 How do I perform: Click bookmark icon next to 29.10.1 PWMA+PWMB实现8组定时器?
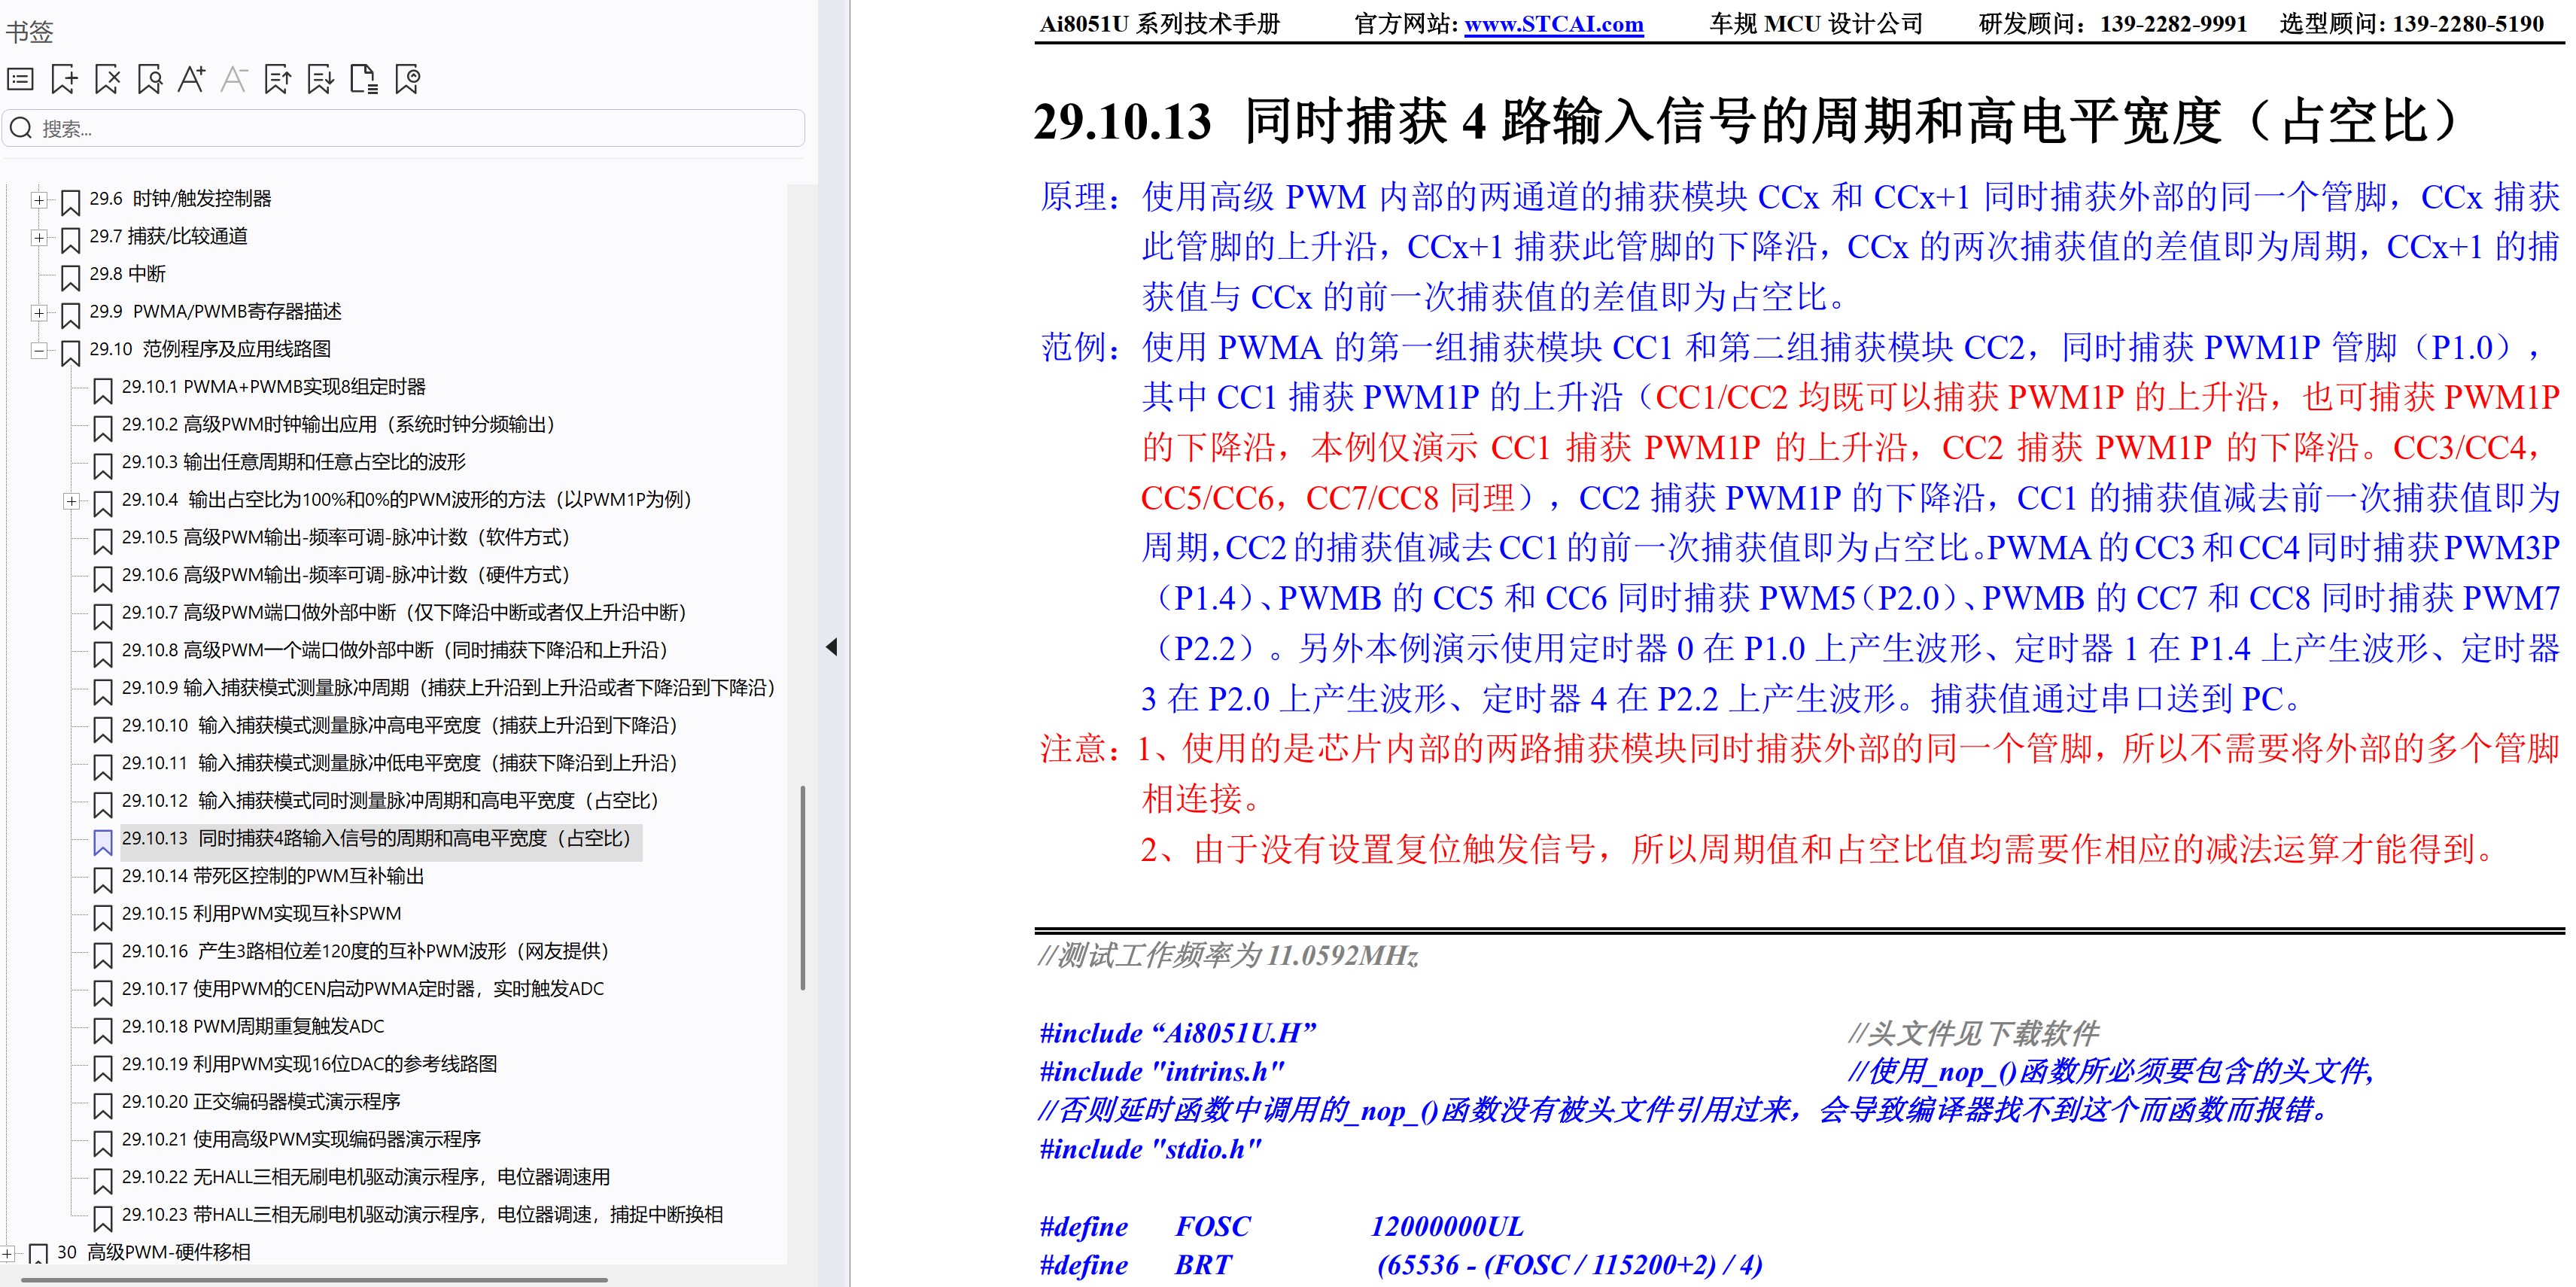(102, 391)
